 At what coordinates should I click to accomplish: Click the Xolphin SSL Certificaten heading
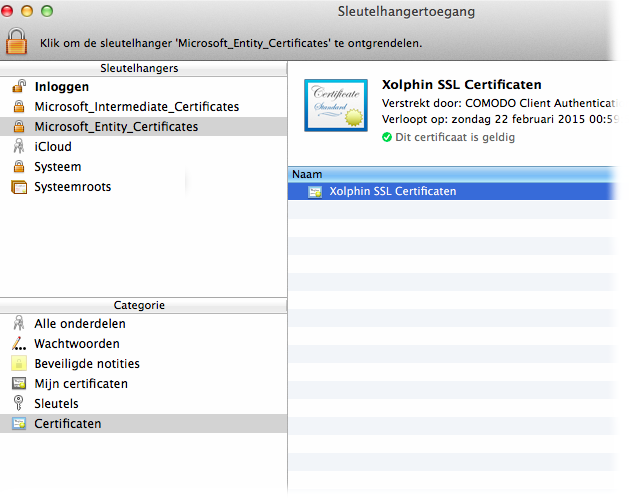pyautogui.click(x=461, y=85)
